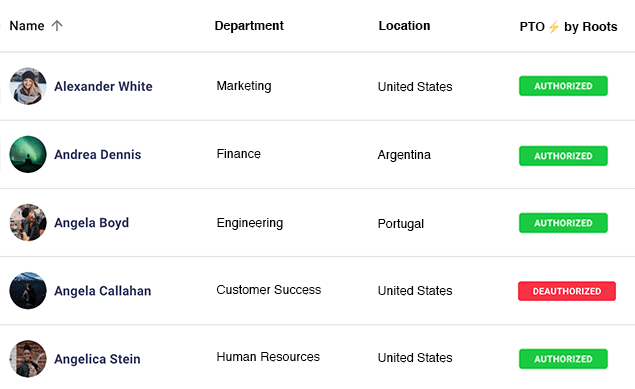This screenshot has width=635, height=389.
Task: Toggle Angela Callahan's DEAUTHORIZED badge
Action: pos(567,291)
